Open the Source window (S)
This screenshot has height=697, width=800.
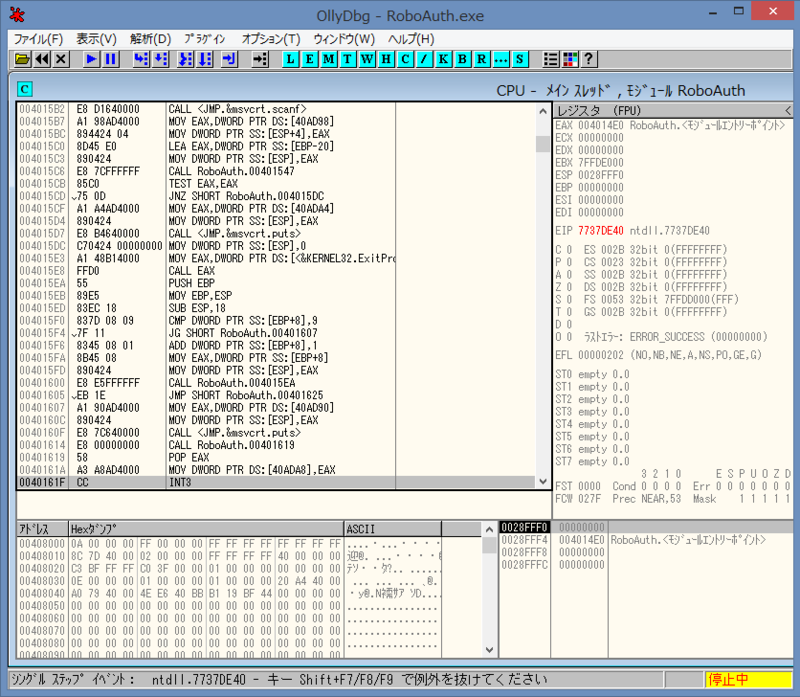[x=520, y=59]
